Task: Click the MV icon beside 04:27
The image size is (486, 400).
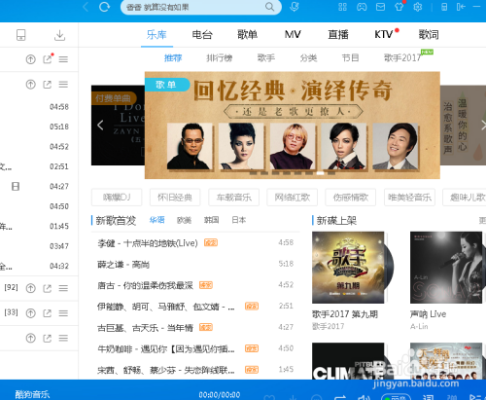Action: [x=15, y=186]
